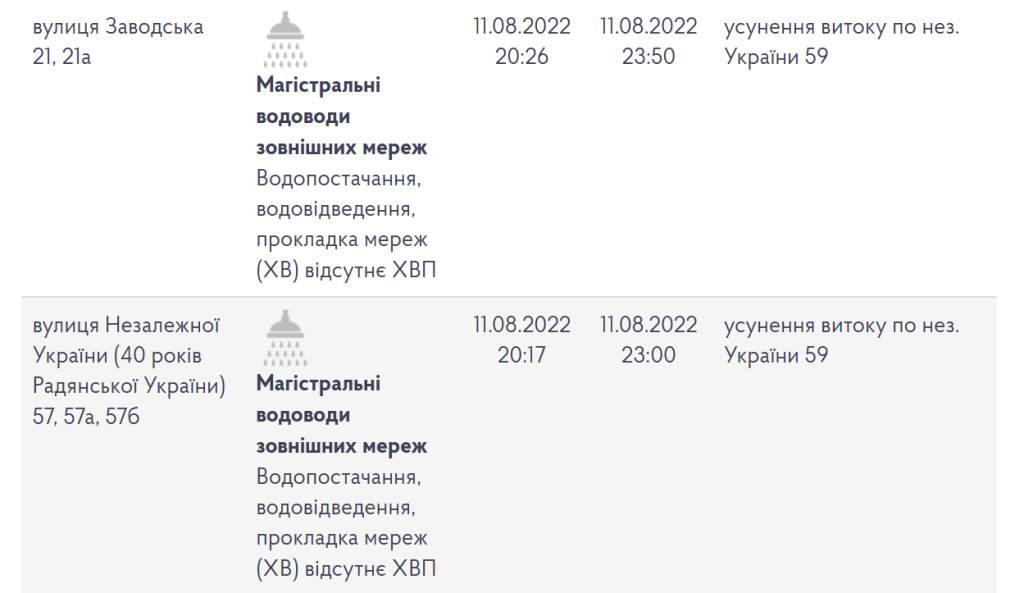Click the end date above '23:50'
The height and width of the screenshot is (593, 1024).
[x=648, y=27]
